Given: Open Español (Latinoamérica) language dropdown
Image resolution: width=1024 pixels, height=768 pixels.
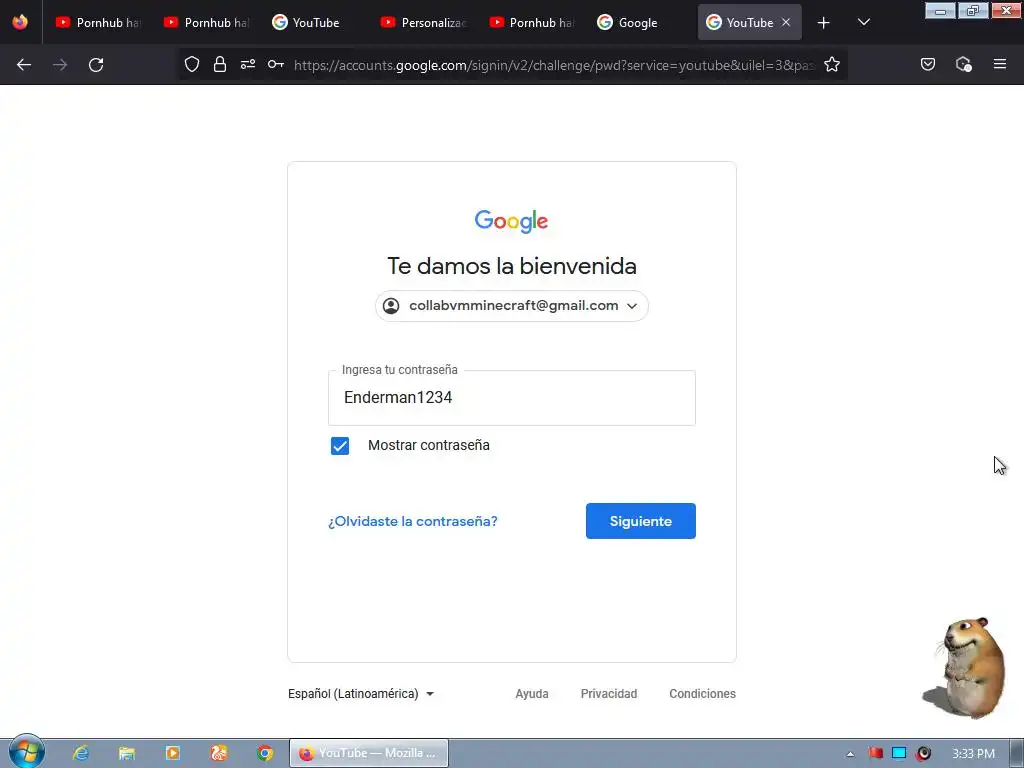Looking at the screenshot, I should [x=361, y=694].
